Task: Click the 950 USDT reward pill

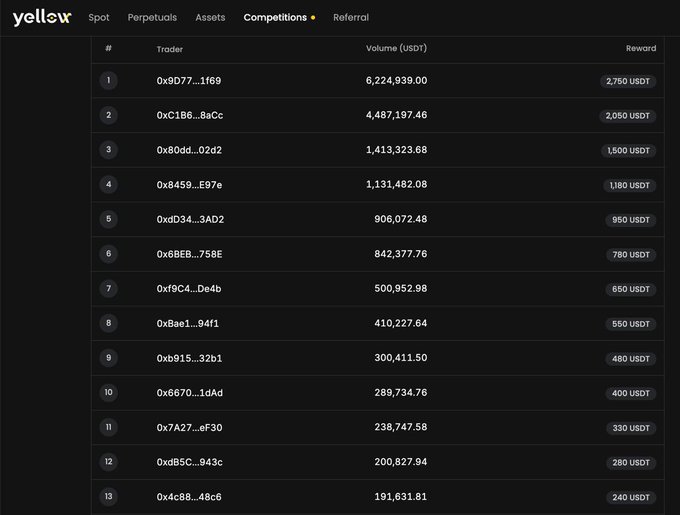Action: tap(631, 220)
